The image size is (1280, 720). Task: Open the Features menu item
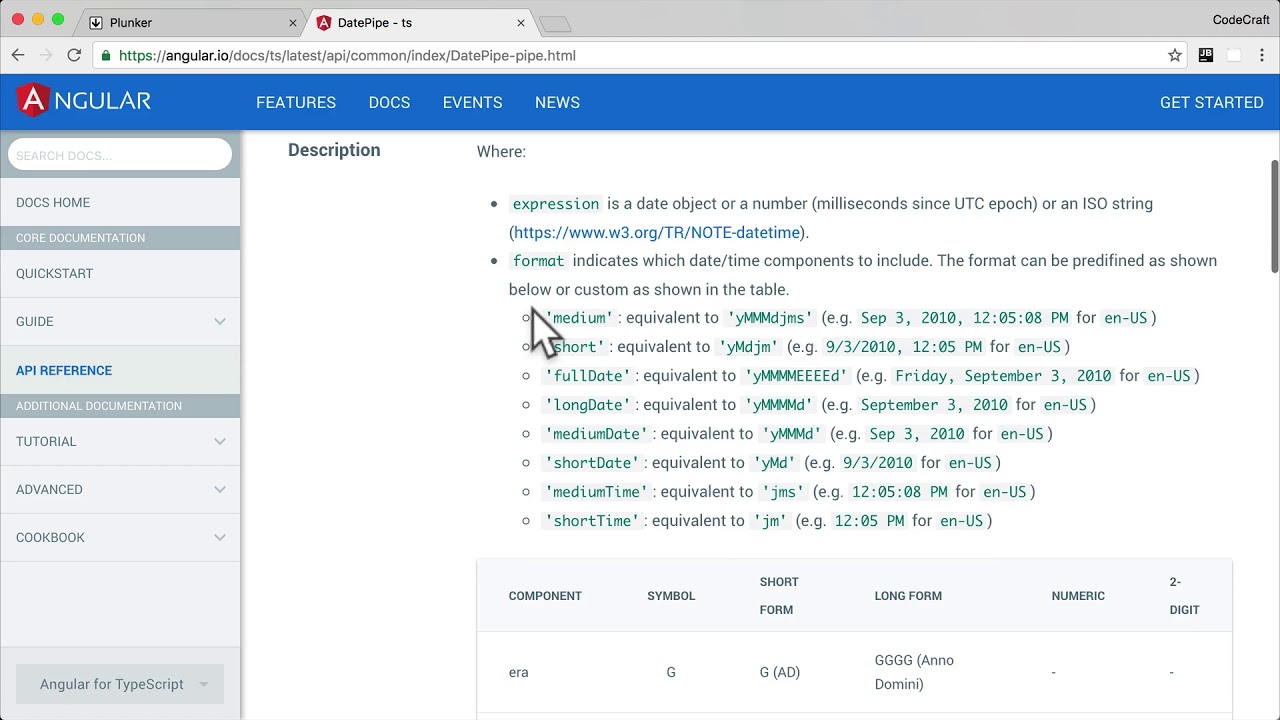[x=296, y=102]
